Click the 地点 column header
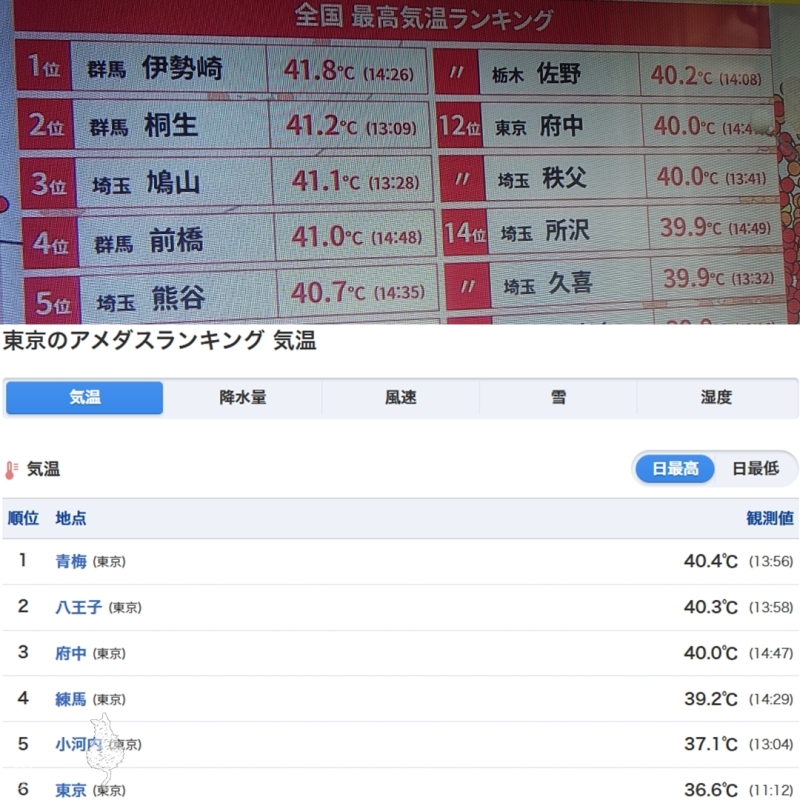The height and width of the screenshot is (800, 800). pyautogui.click(x=71, y=518)
